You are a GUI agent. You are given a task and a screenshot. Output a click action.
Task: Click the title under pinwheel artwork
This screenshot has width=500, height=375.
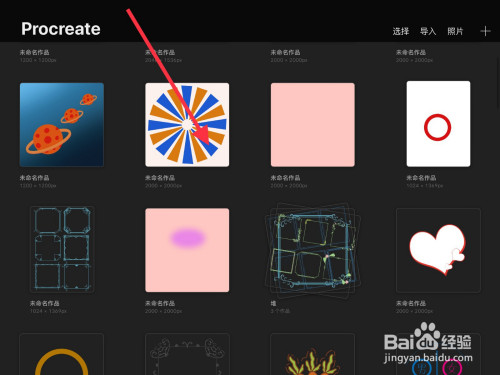pos(160,178)
